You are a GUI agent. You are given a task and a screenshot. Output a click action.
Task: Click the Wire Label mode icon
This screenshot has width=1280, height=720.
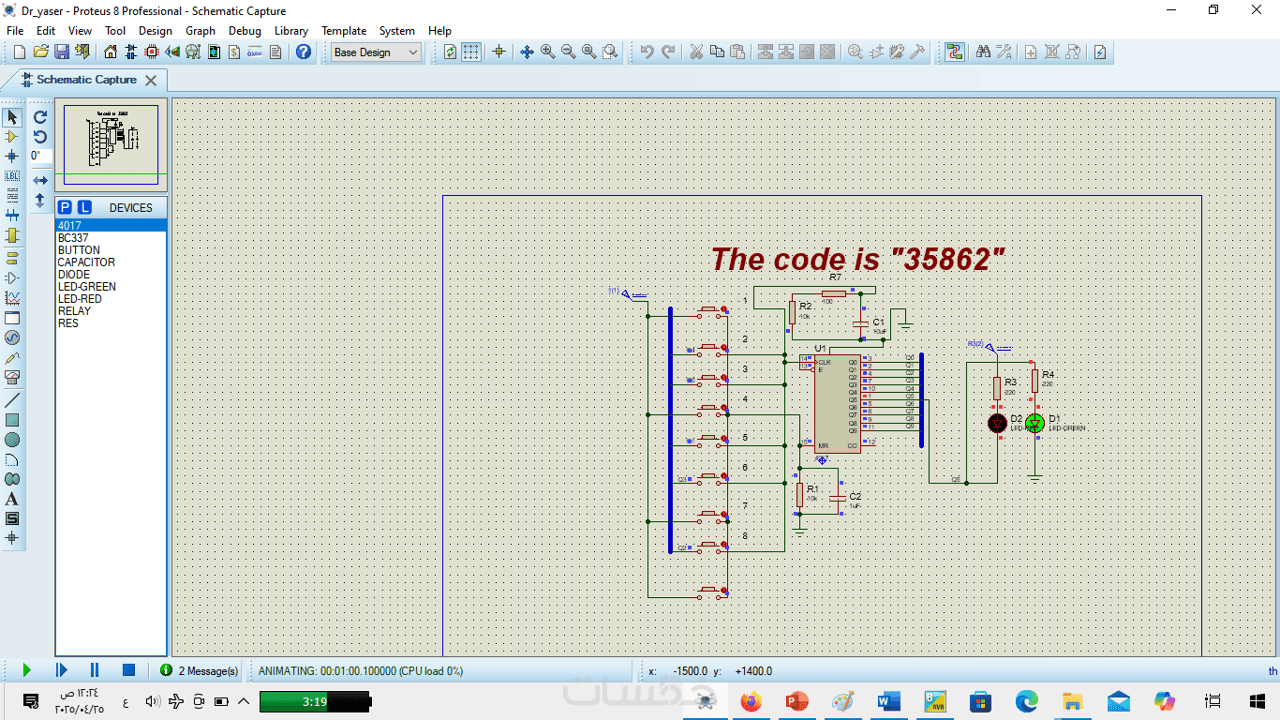click(x=12, y=176)
